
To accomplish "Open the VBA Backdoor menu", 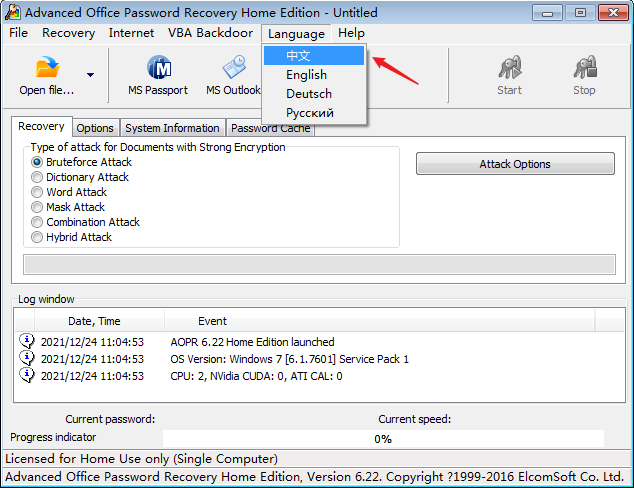I will pyautogui.click(x=210, y=33).
